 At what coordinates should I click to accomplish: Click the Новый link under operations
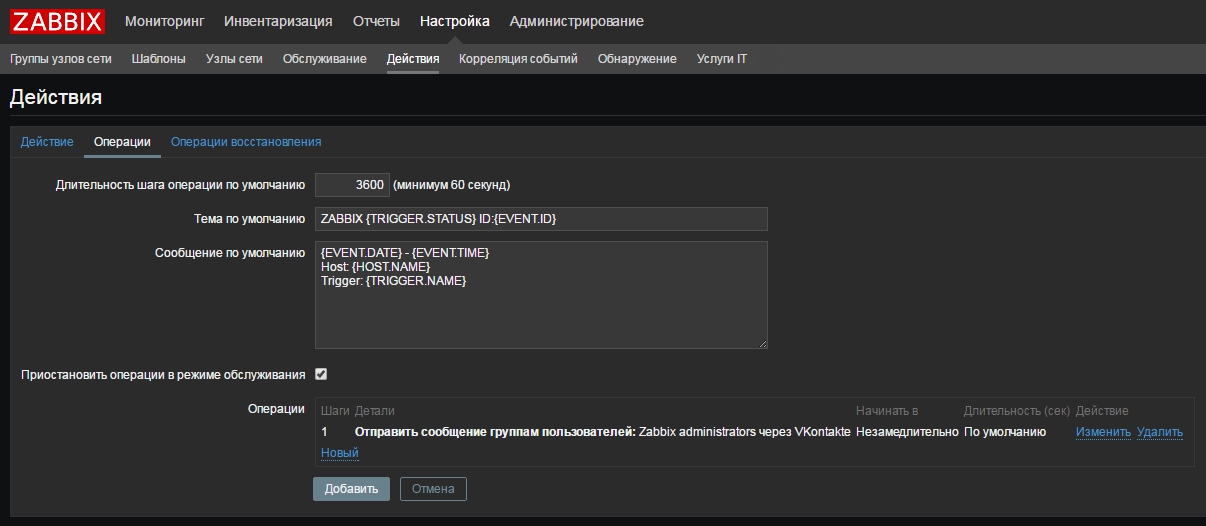pyautogui.click(x=340, y=453)
